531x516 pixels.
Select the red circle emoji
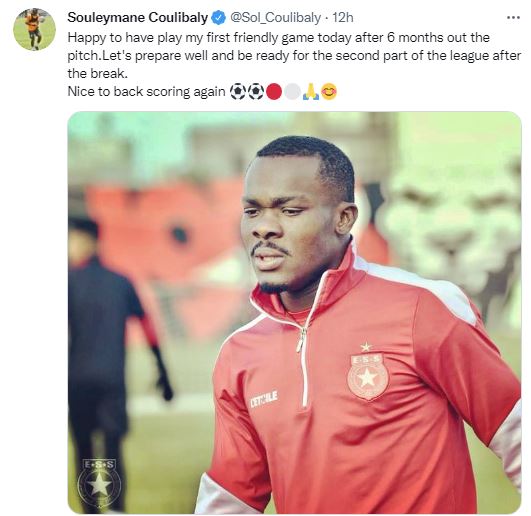tap(274, 92)
